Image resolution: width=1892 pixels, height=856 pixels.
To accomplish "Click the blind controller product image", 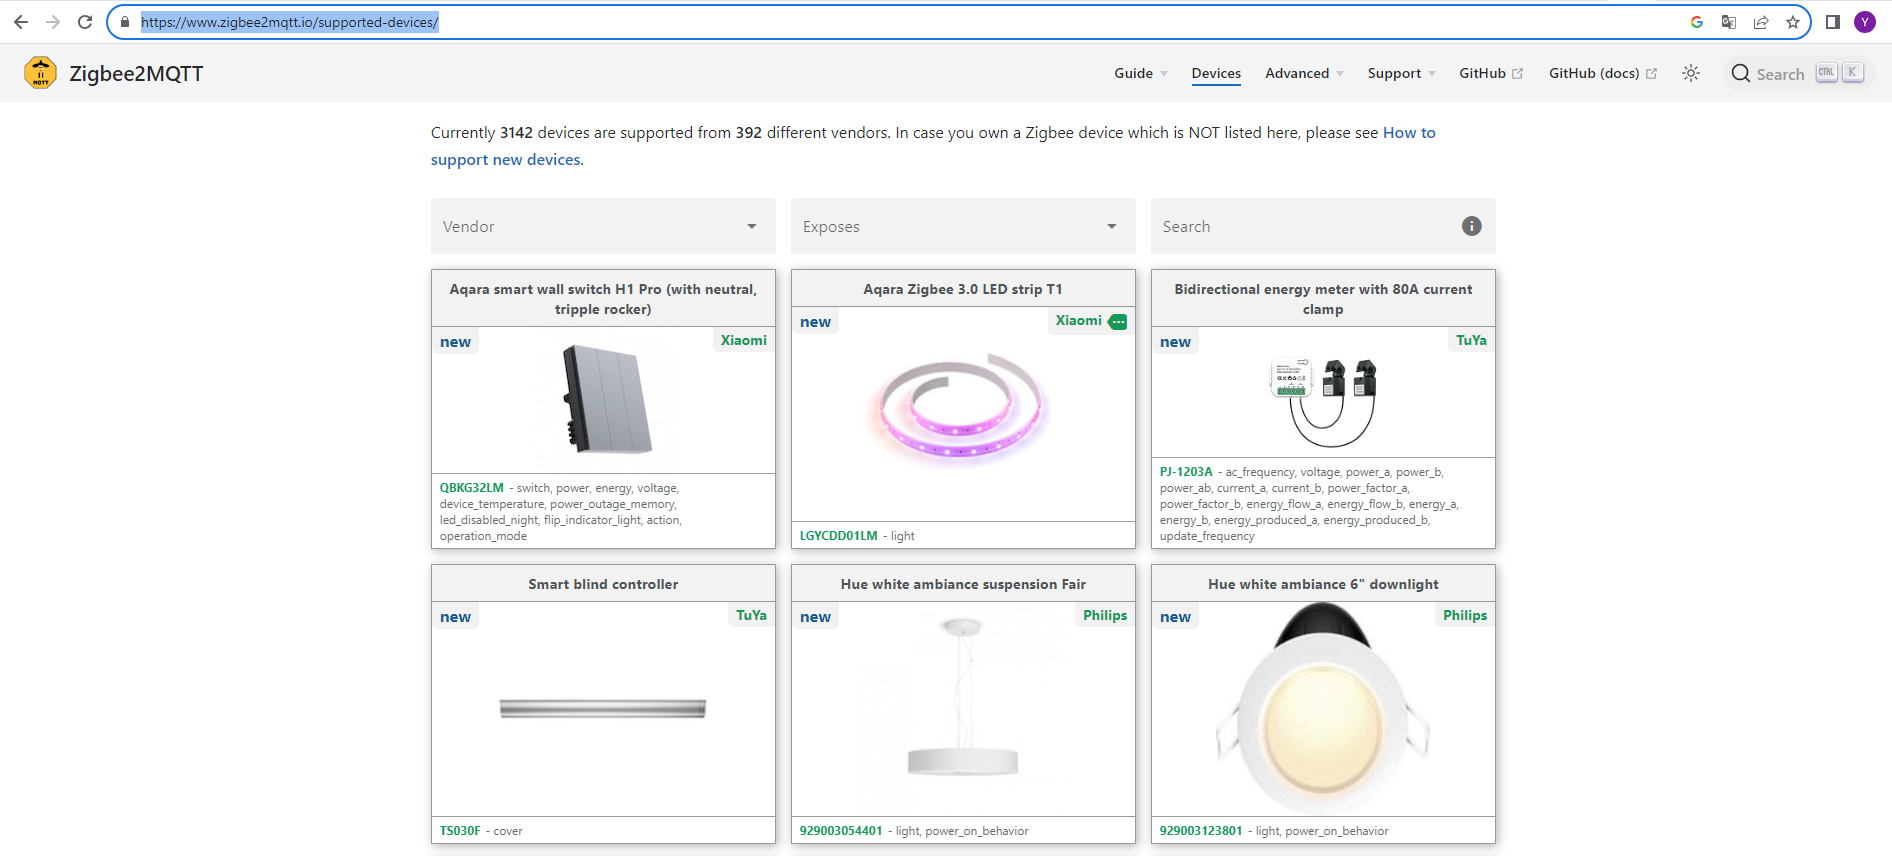I will pyautogui.click(x=603, y=709).
